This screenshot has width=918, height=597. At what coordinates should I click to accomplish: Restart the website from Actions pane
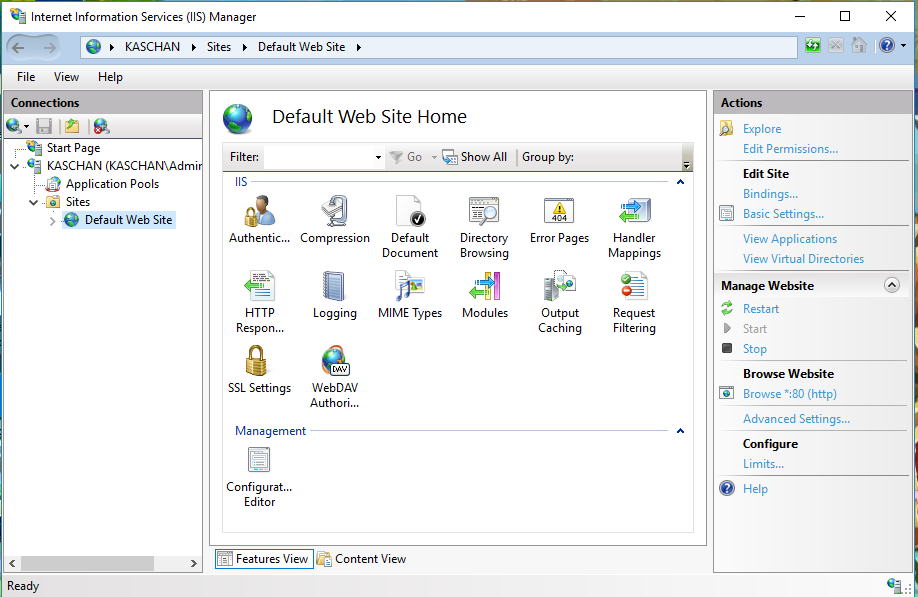pos(761,309)
